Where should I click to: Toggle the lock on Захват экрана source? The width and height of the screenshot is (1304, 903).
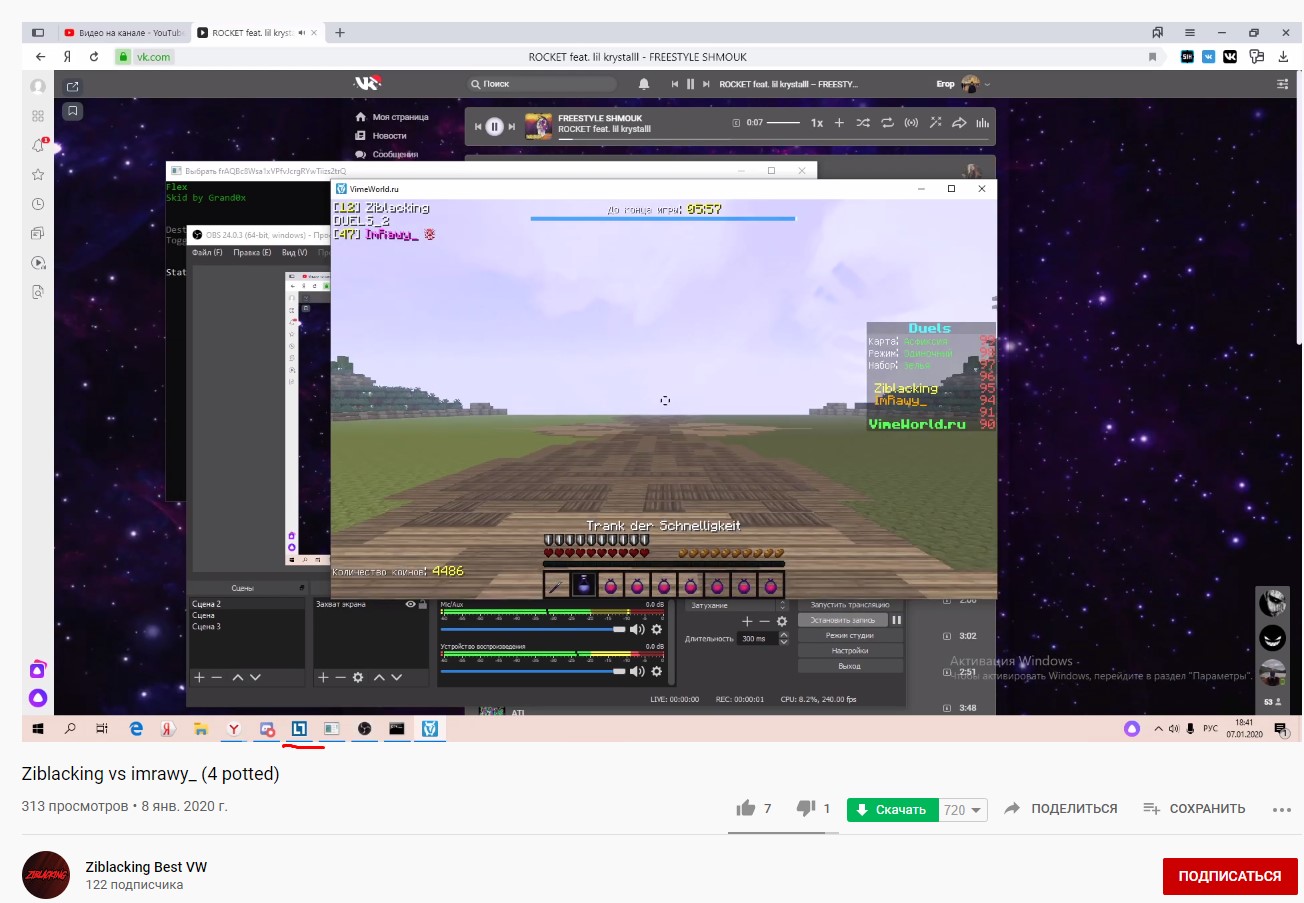coord(423,604)
